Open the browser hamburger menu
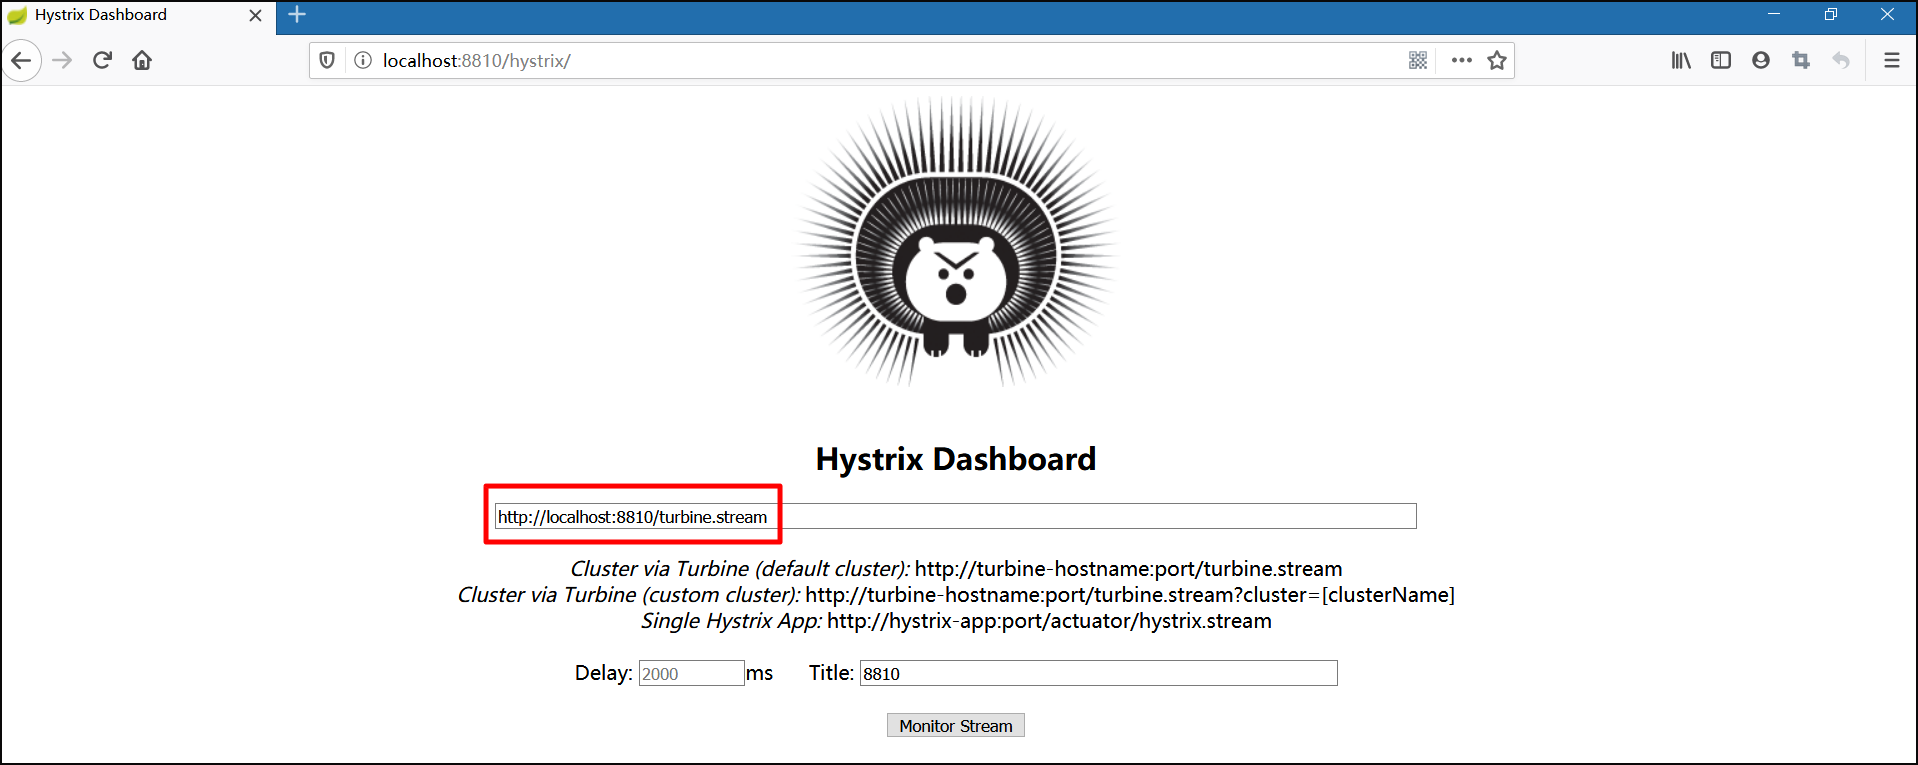The height and width of the screenshot is (765, 1918). 1892,61
